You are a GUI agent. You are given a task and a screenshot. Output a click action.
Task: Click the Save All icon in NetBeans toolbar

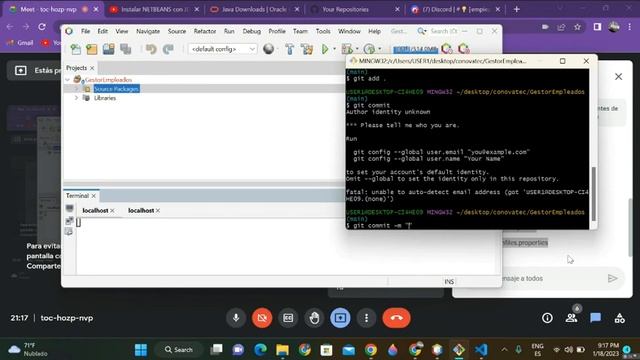pyautogui.click(x=126, y=49)
